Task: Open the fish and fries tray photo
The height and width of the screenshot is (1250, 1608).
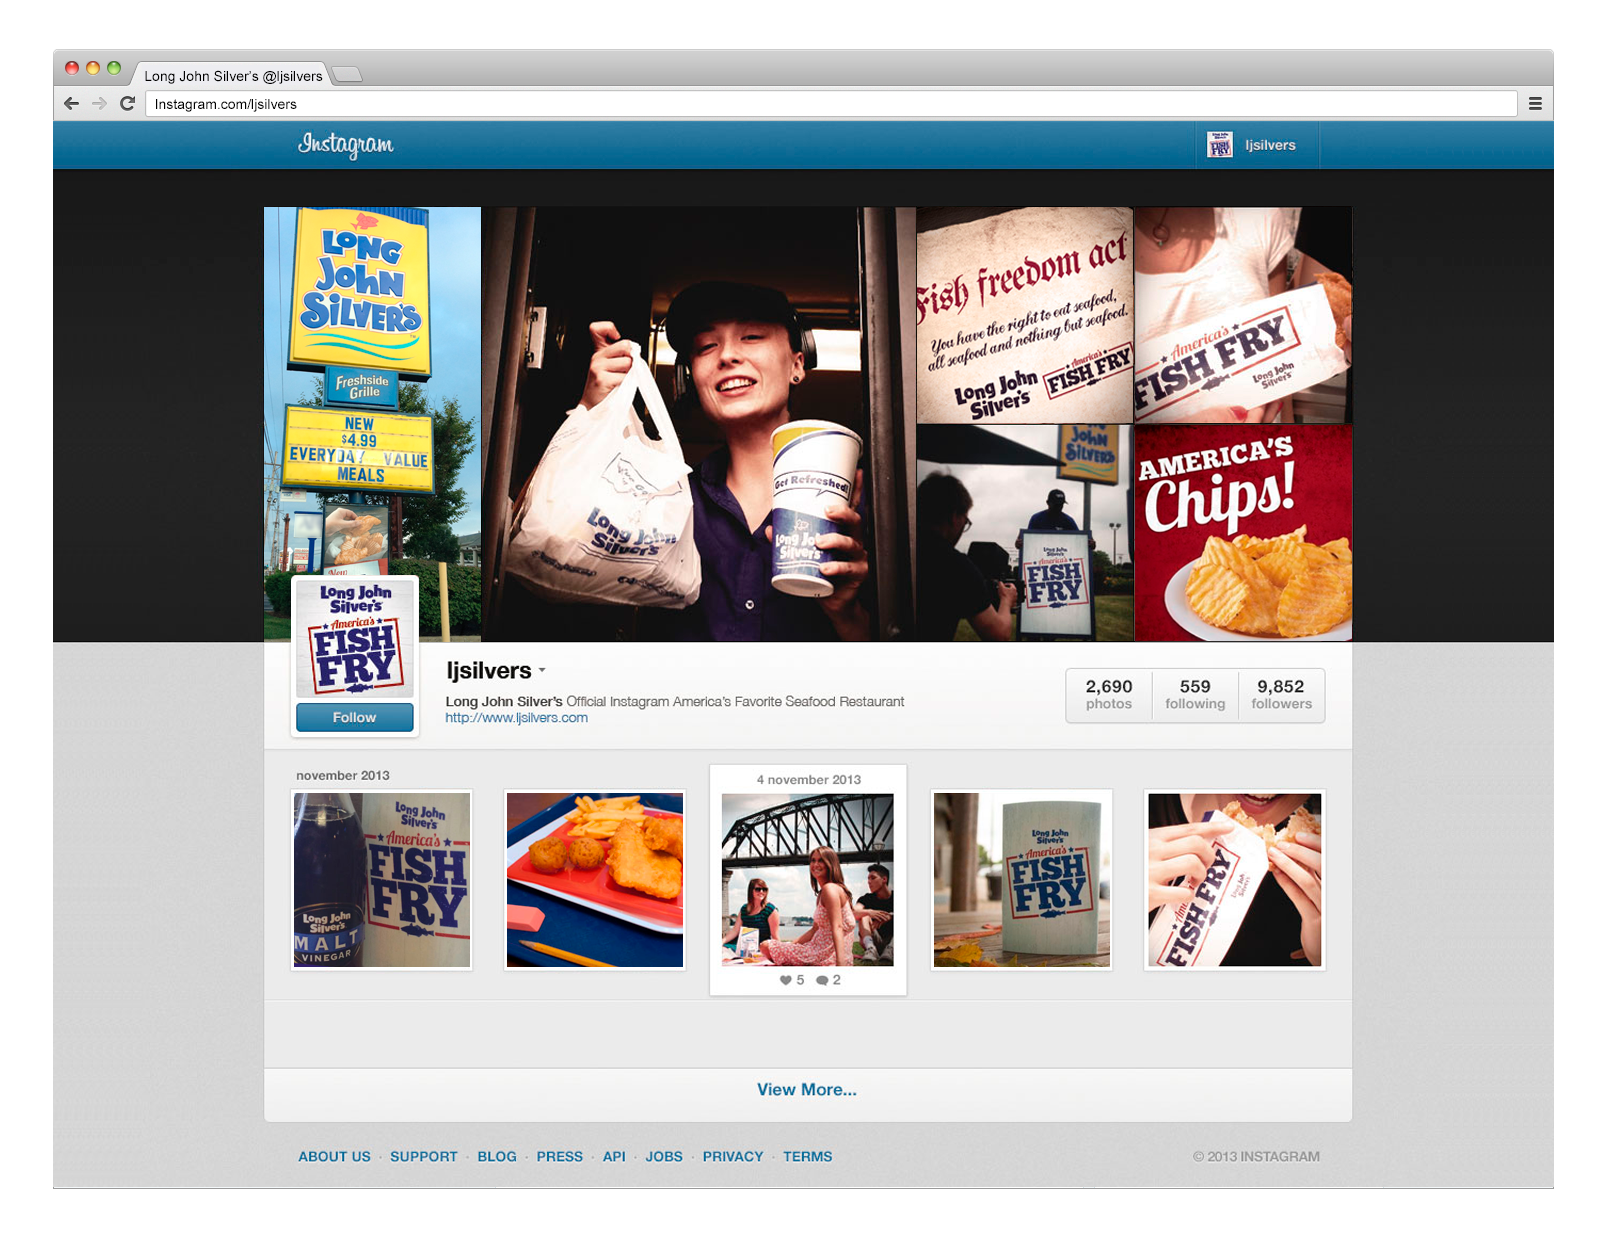Action: [595, 880]
